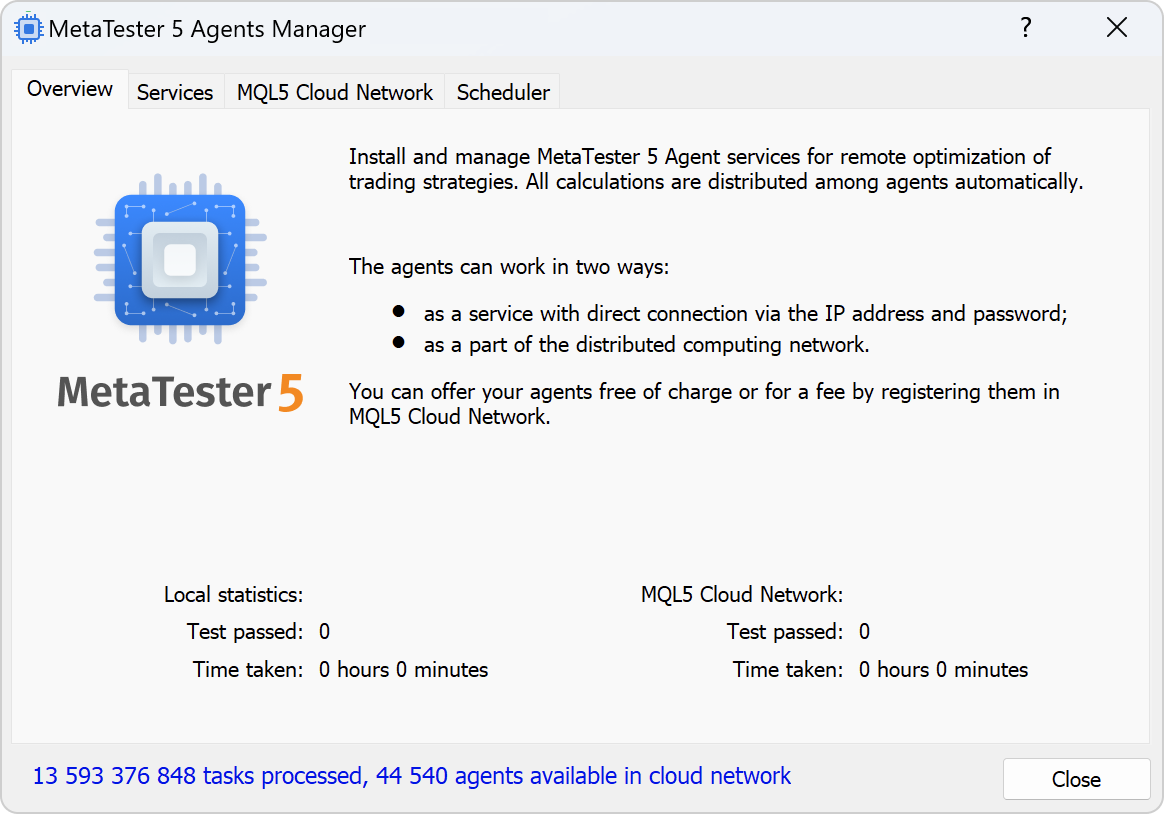This screenshot has height=814, width=1164.
Task: Open the Services tab
Action: click(x=175, y=93)
